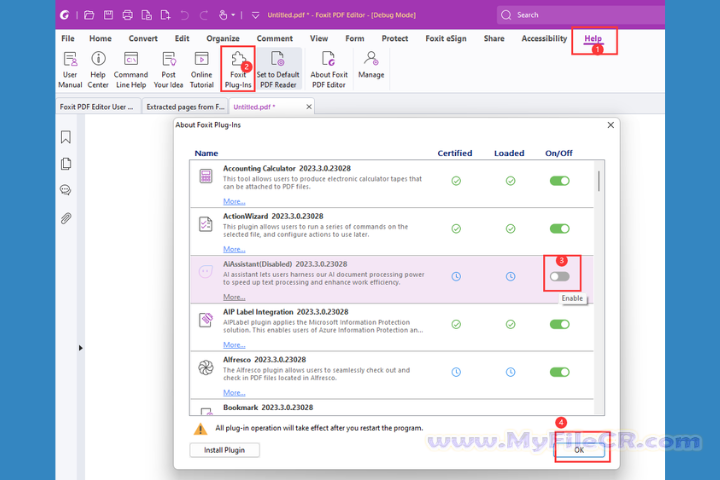Click Post Your Idea

[x=168, y=69]
